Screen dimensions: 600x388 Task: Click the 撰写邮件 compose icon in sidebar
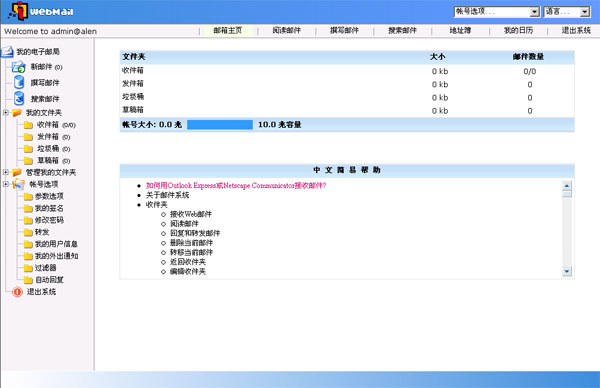[19, 82]
